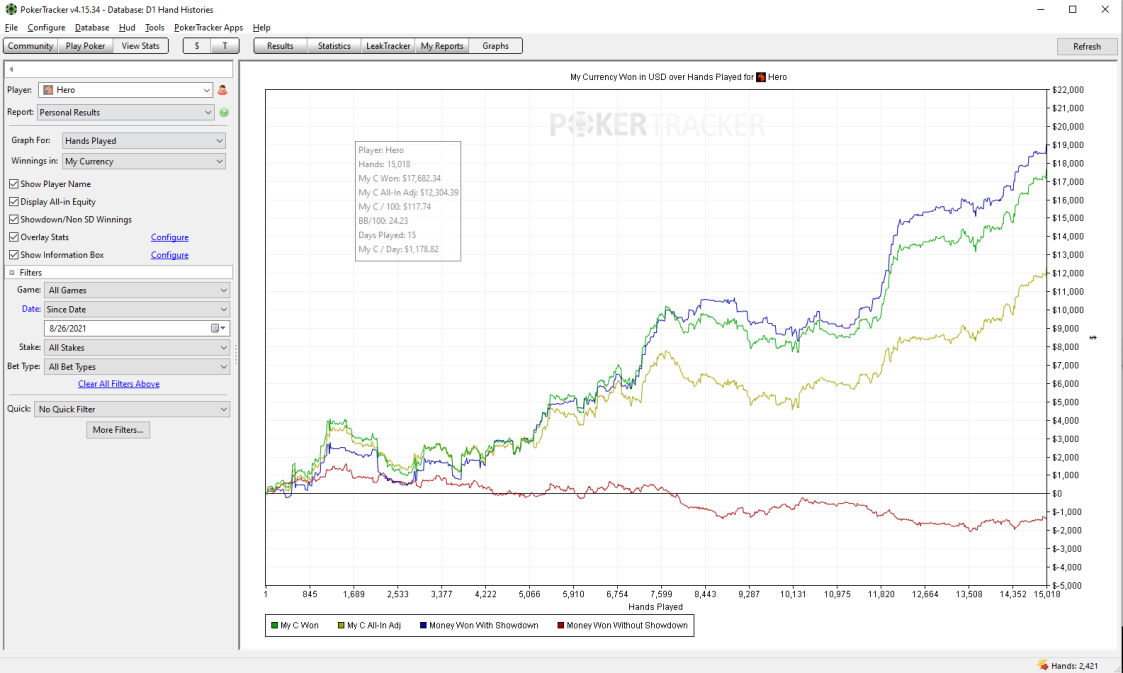Switch to the Graphs tab

[496, 46]
